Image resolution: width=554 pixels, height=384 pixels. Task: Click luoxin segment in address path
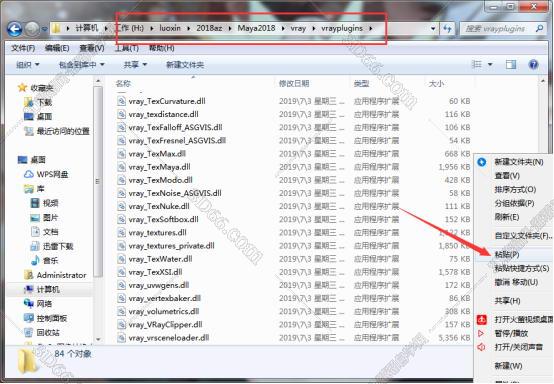[170, 28]
